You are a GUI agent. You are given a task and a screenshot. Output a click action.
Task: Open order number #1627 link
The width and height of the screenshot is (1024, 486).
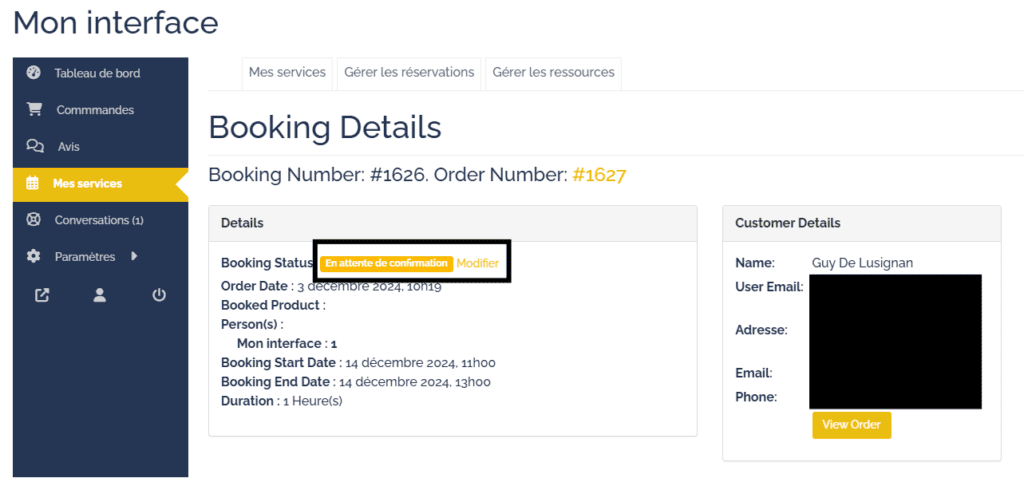click(x=599, y=175)
